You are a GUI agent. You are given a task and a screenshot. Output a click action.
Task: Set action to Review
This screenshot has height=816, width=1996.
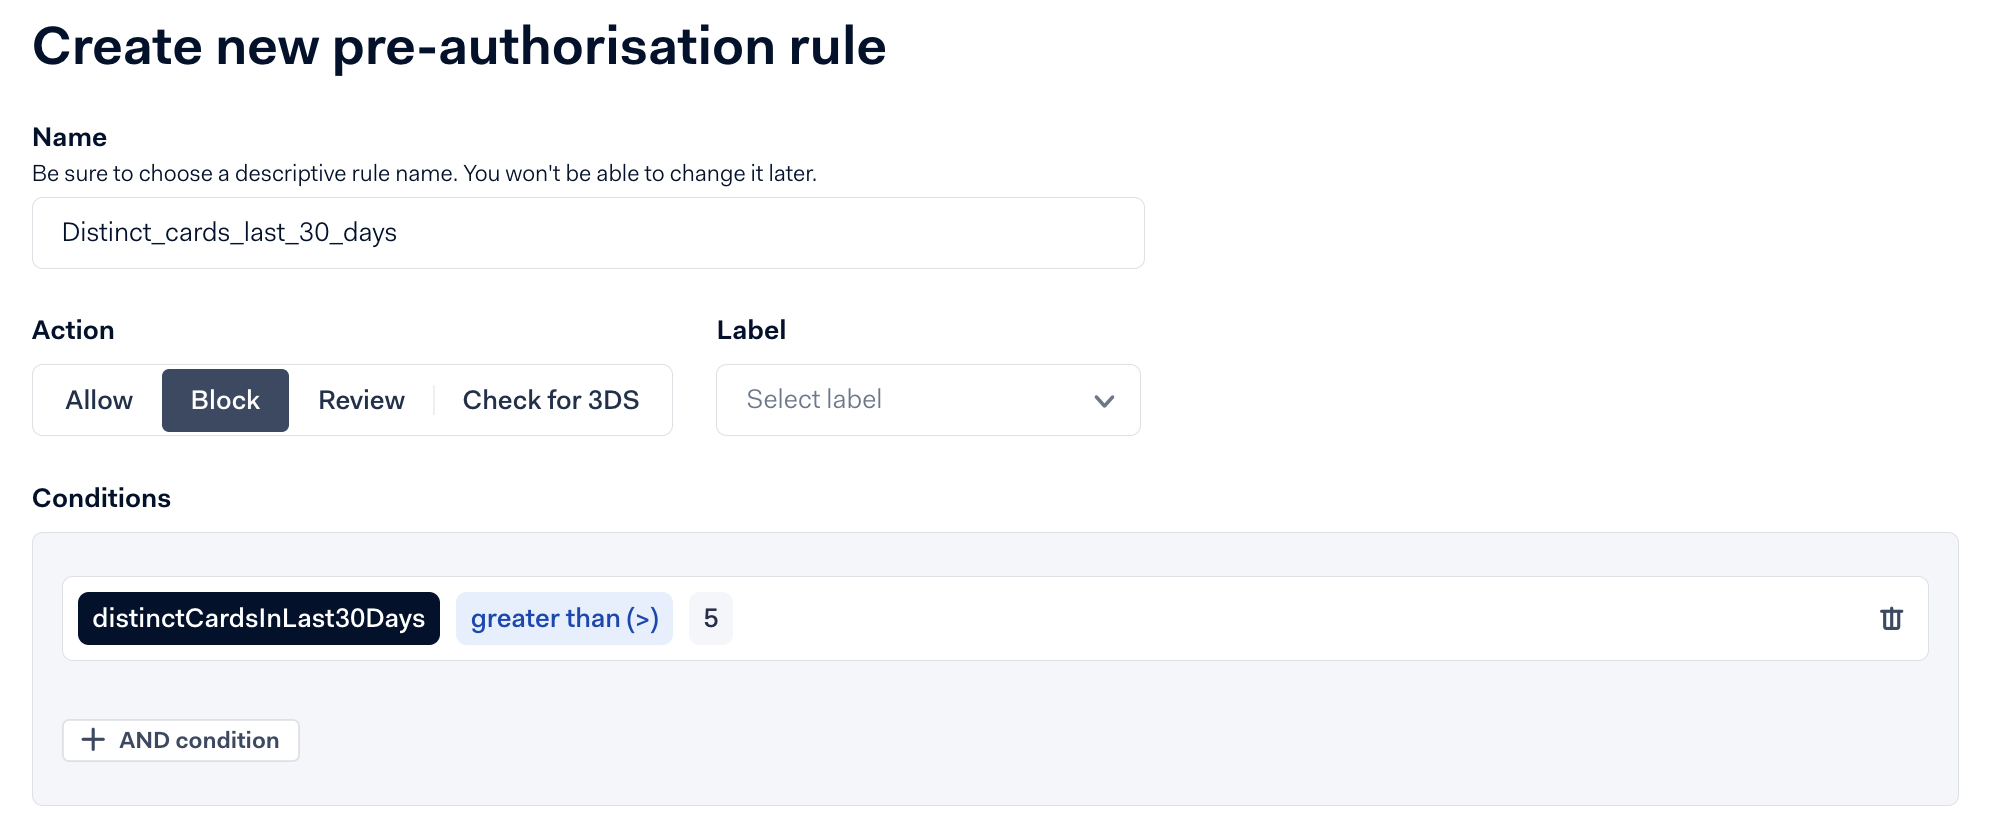click(361, 400)
